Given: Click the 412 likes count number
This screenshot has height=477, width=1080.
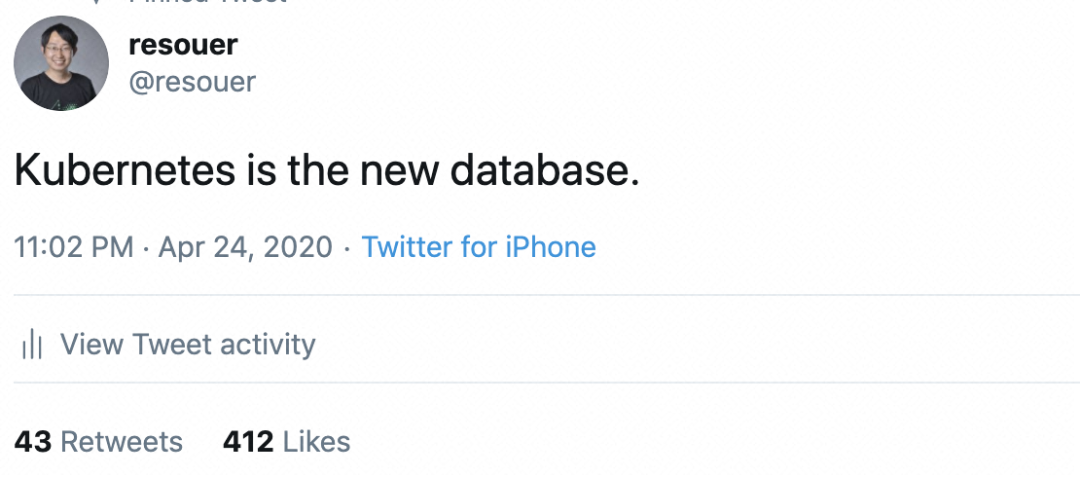Looking at the screenshot, I should [x=248, y=441].
